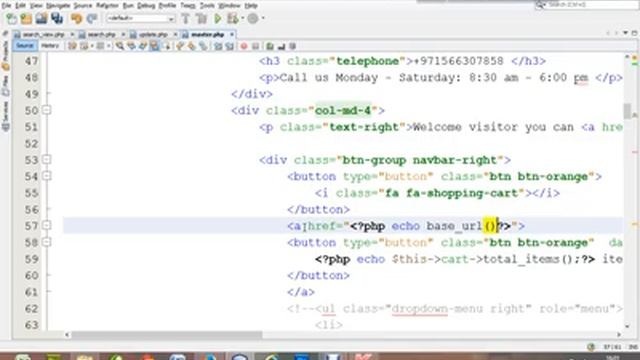Image resolution: width=640 pixels, height=360 pixels.
Task: Click the Undo arrow icon
Action: tap(76, 18)
